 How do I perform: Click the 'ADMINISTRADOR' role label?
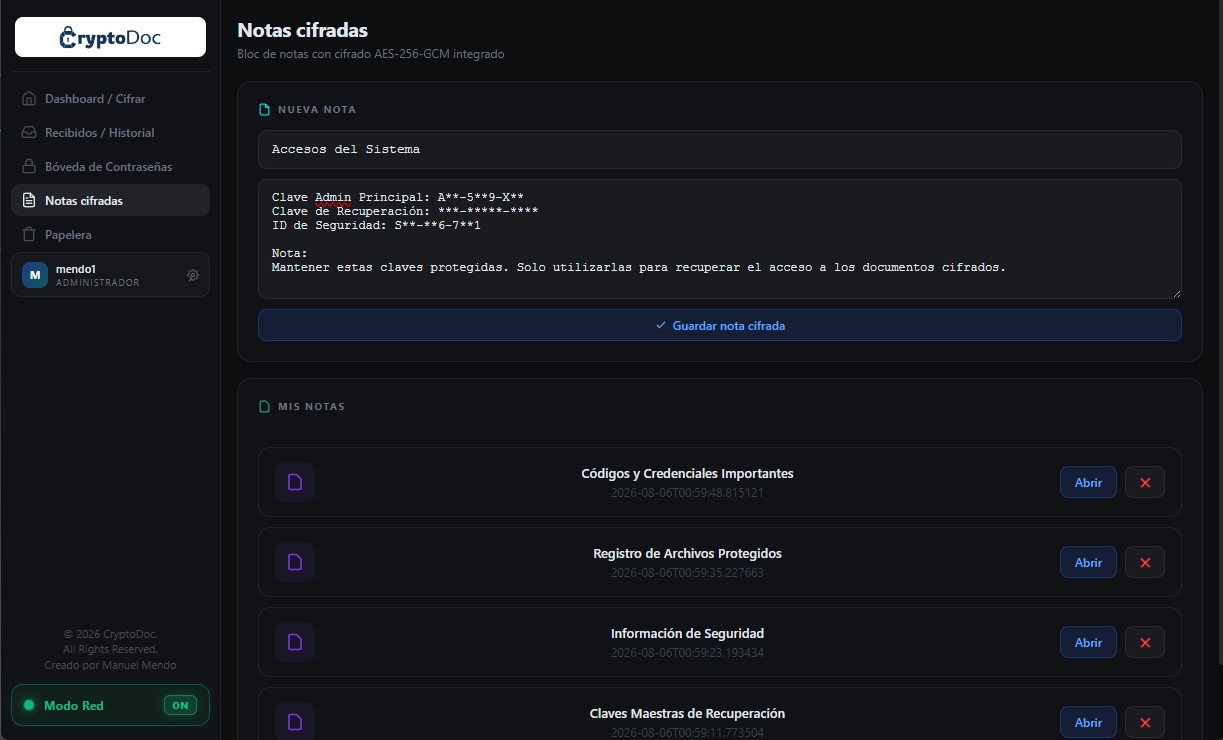[98, 283]
